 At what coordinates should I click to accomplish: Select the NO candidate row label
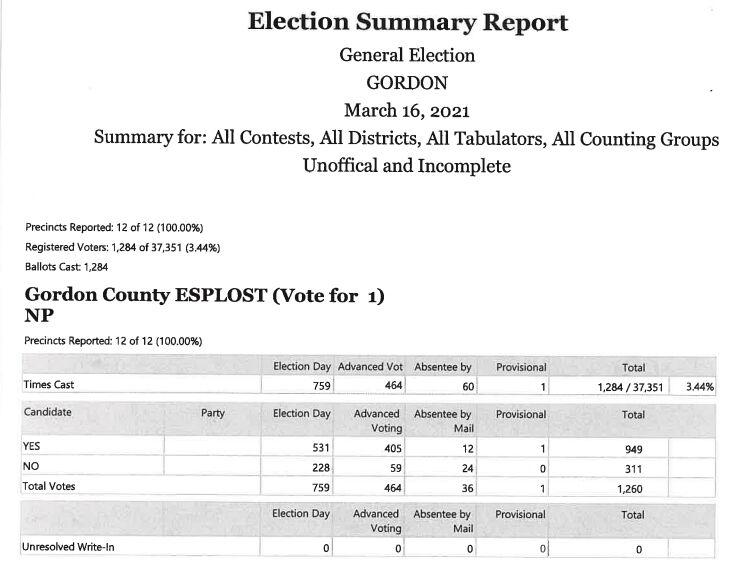[x=31, y=466]
